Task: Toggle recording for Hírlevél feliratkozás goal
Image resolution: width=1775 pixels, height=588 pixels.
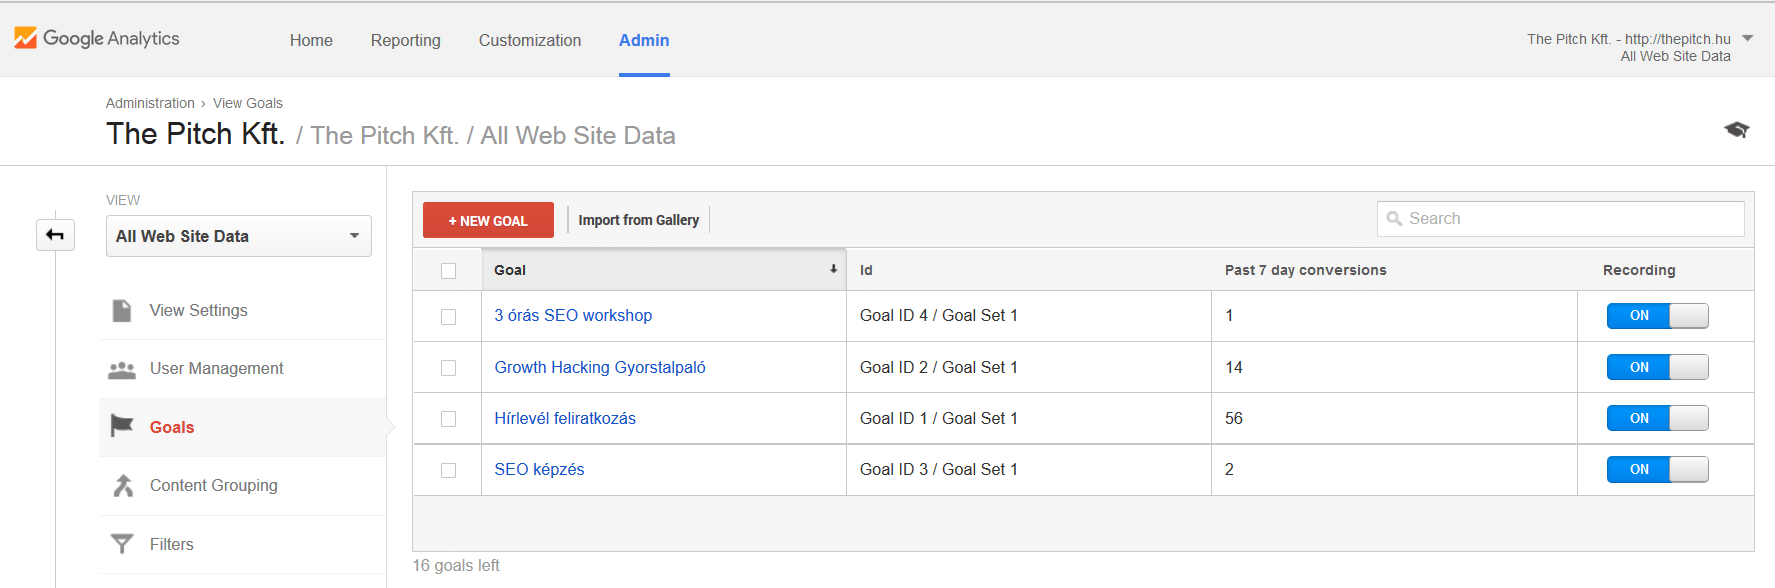Action: point(1657,418)
